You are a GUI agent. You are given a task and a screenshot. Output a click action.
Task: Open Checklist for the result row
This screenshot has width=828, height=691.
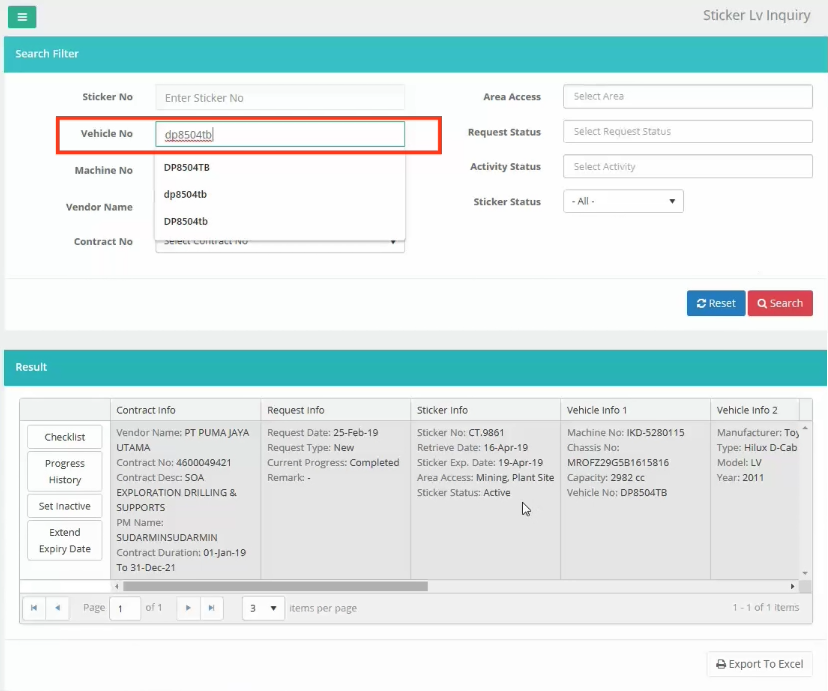click(x=65, y=437)
